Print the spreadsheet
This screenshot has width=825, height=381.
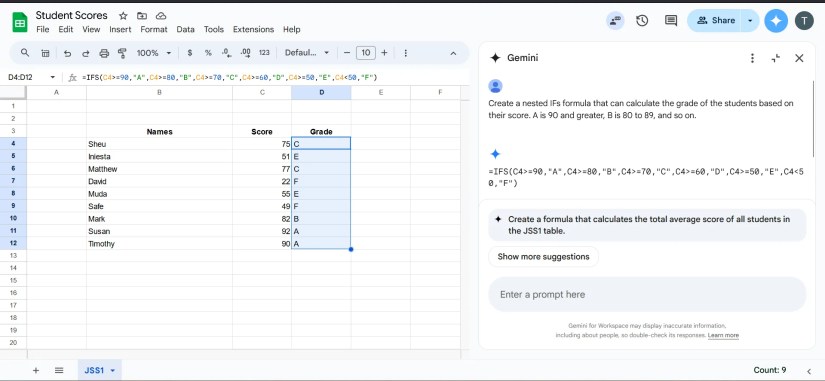(x=104, y=53)
